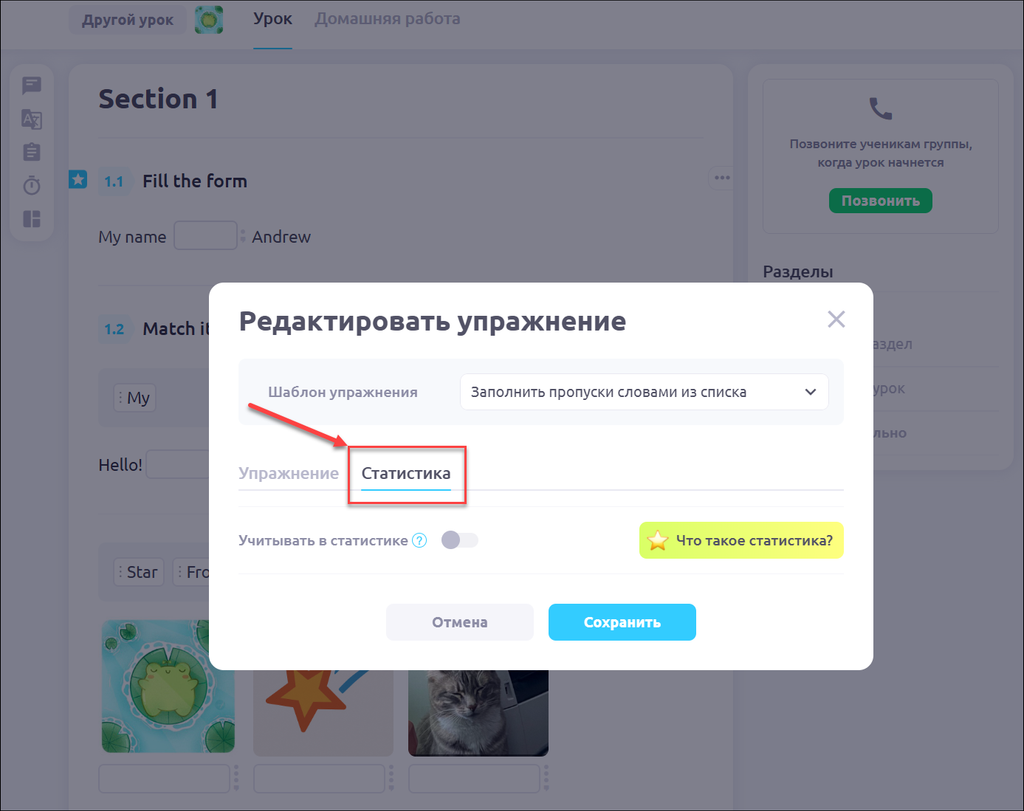The height and width of the screenshot is (811, 1024).
Task: Click the Отмена button
Action: coord(460,622)
